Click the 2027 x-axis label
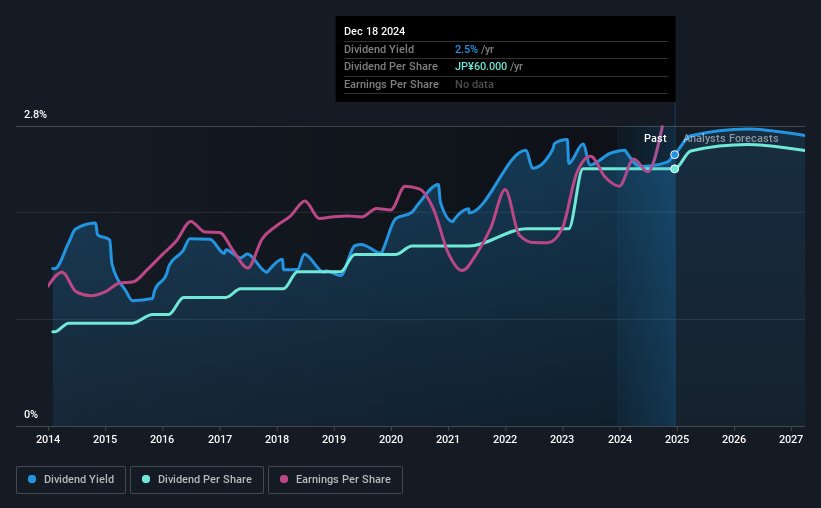821x508 pixels. pos(791,439)
